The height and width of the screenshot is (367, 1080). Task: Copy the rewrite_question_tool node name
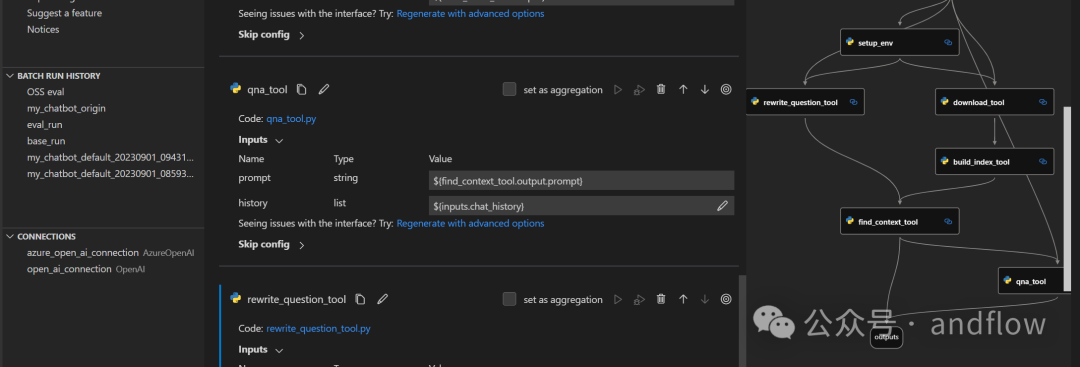pyautogui.click(x=360, y=299)
